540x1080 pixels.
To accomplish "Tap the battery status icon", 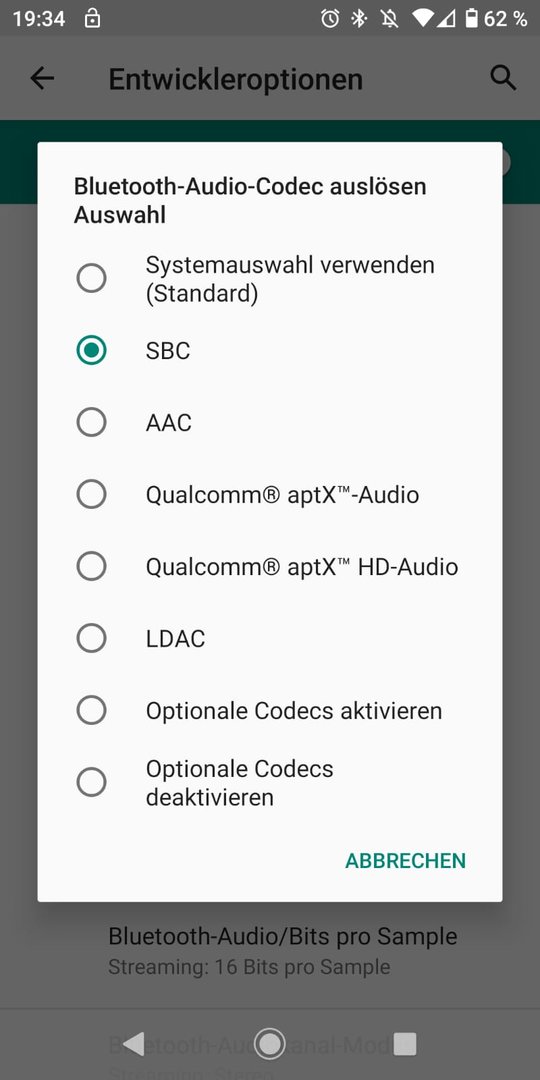I will pos(471,19).
